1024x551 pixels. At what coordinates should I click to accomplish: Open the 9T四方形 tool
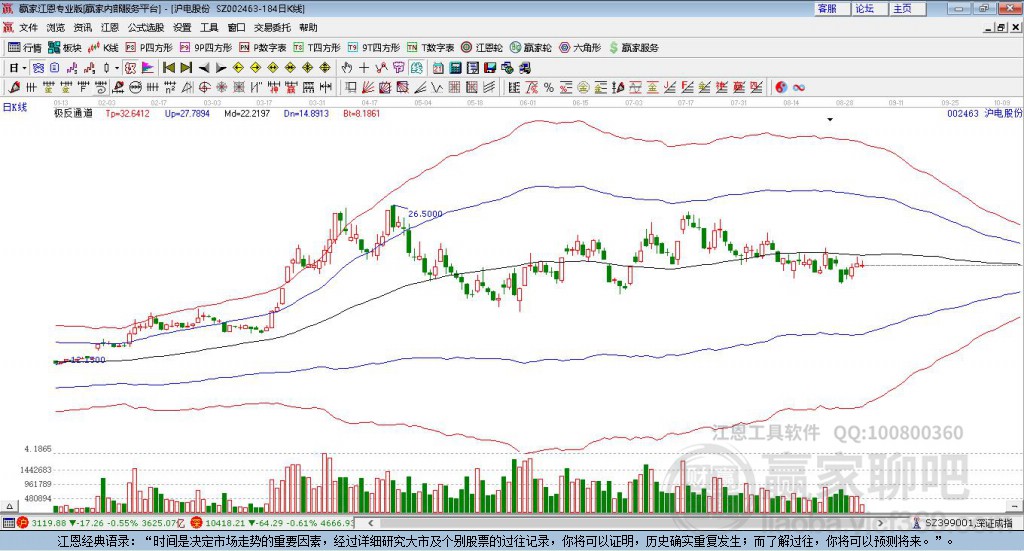pyautogui.click(x=374, y=48)
